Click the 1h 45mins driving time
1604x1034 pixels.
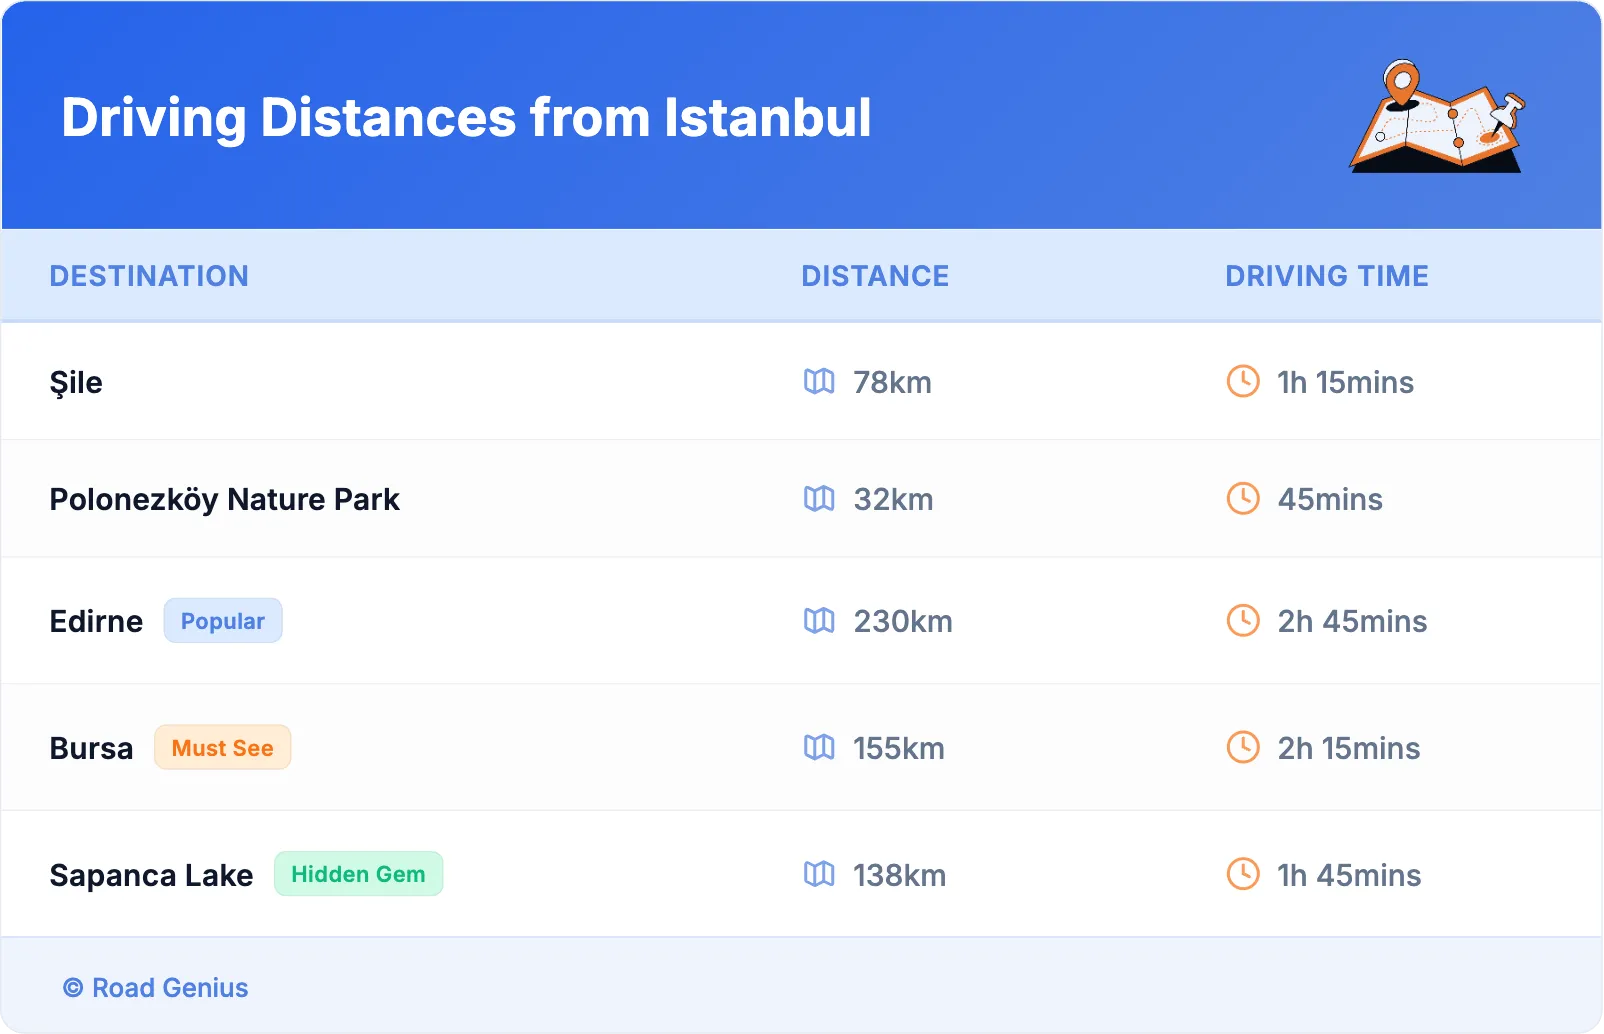tap(1349, 875)
